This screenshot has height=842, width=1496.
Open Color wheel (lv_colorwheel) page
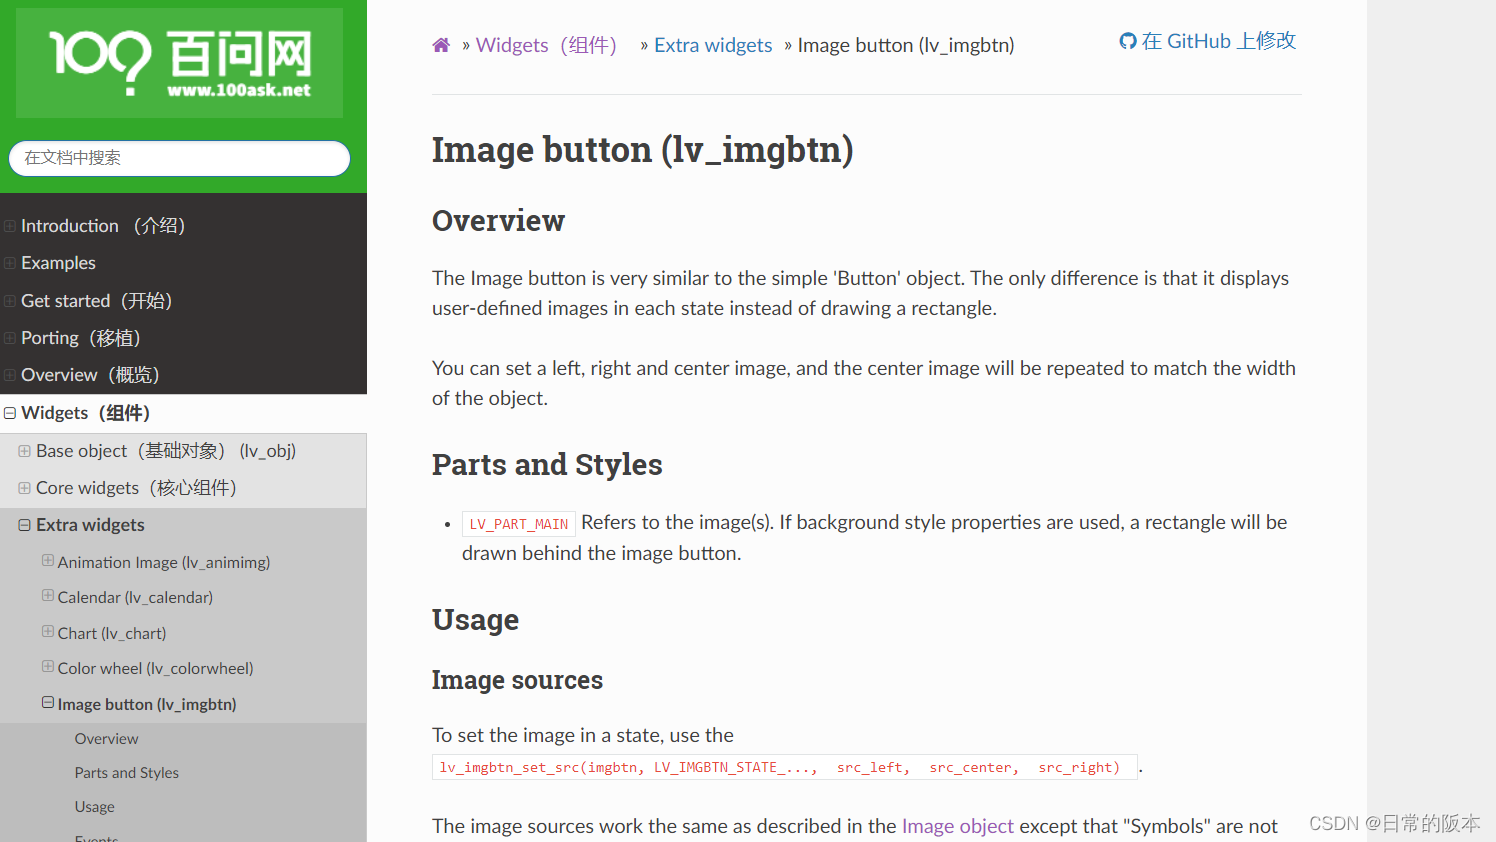[155, 668]
